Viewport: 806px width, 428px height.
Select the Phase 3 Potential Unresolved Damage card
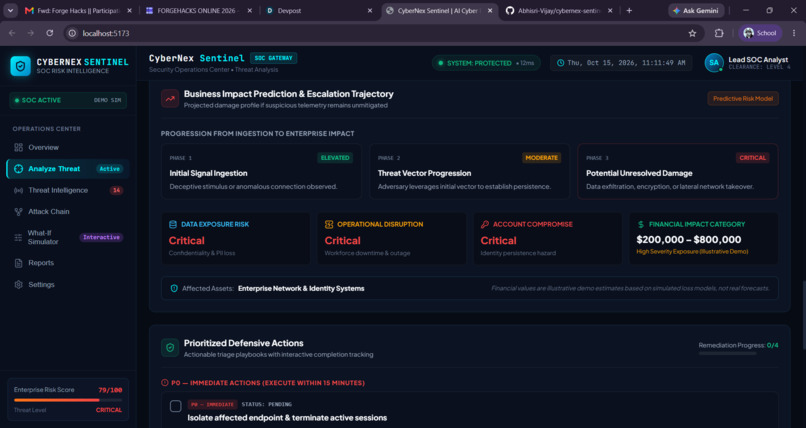coord(677,172)
